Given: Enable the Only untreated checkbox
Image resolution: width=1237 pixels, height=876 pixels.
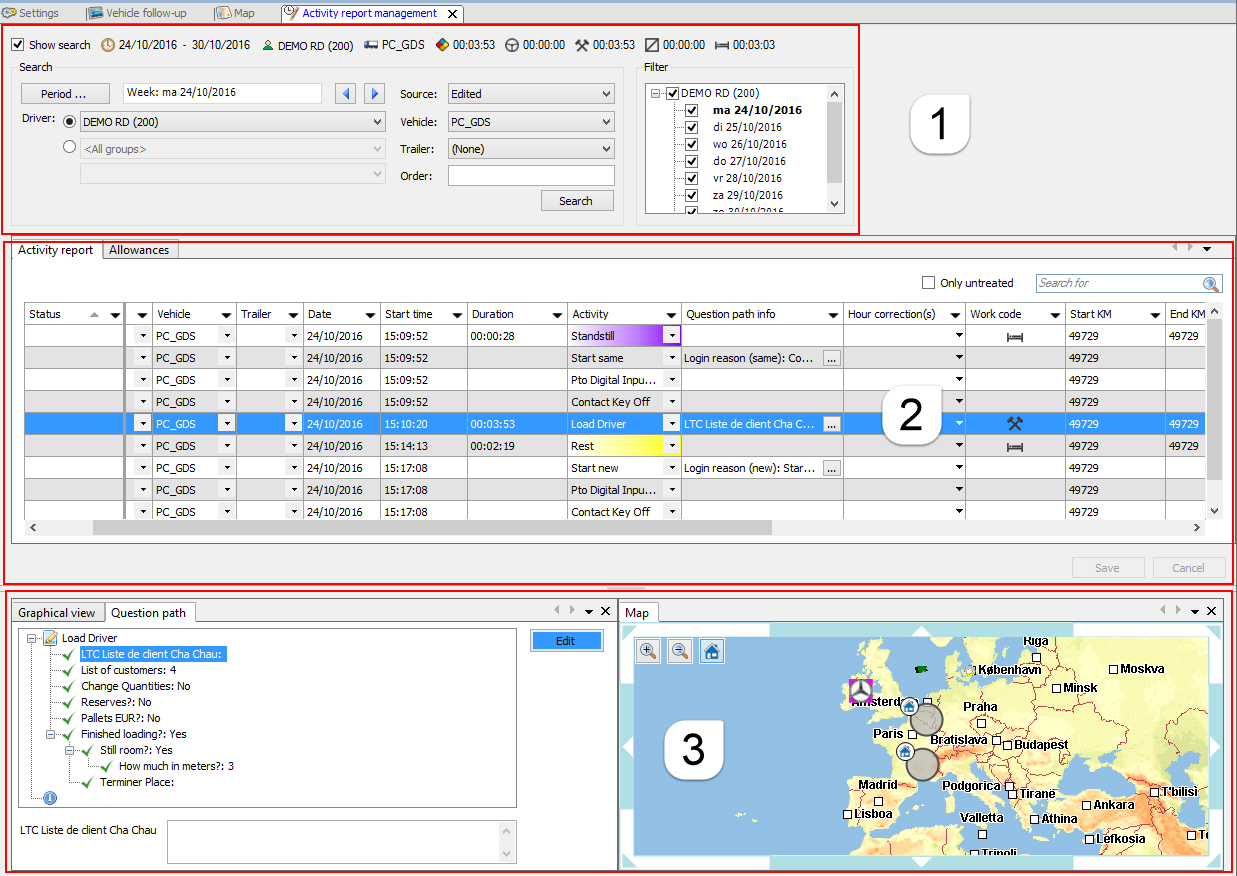Looking at the screenshot, I should (x=929, y=283).
